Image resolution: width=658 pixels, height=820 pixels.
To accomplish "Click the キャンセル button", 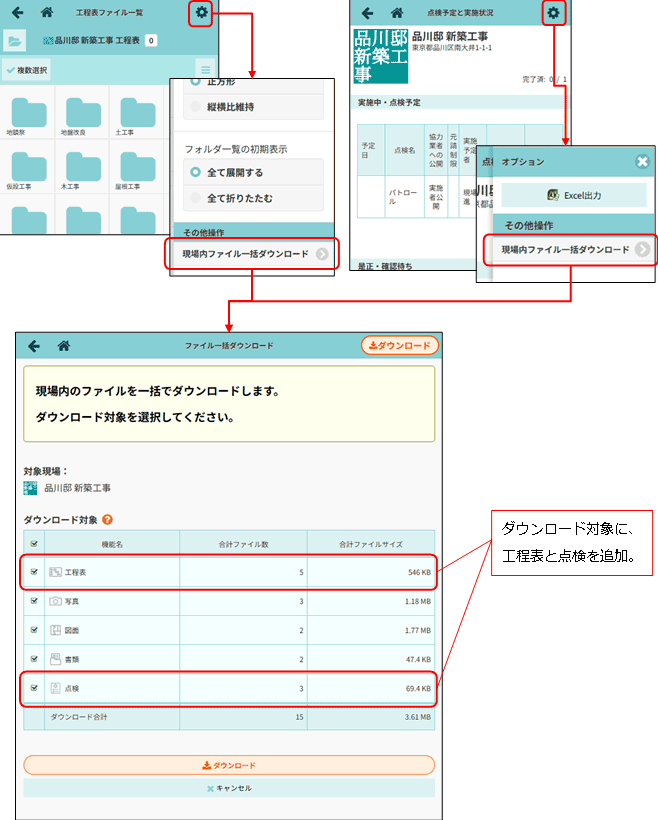I will click(x=229, y=788).
